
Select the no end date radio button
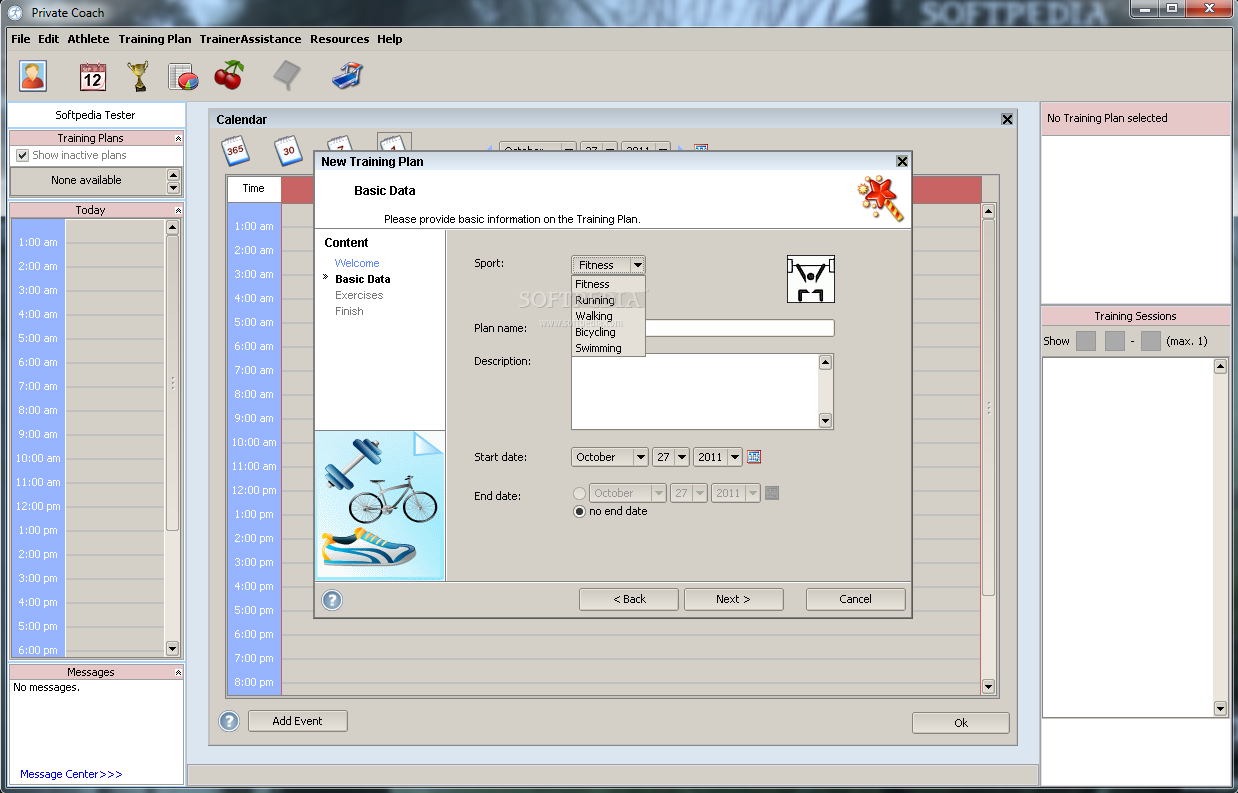[x=579, y=511]
